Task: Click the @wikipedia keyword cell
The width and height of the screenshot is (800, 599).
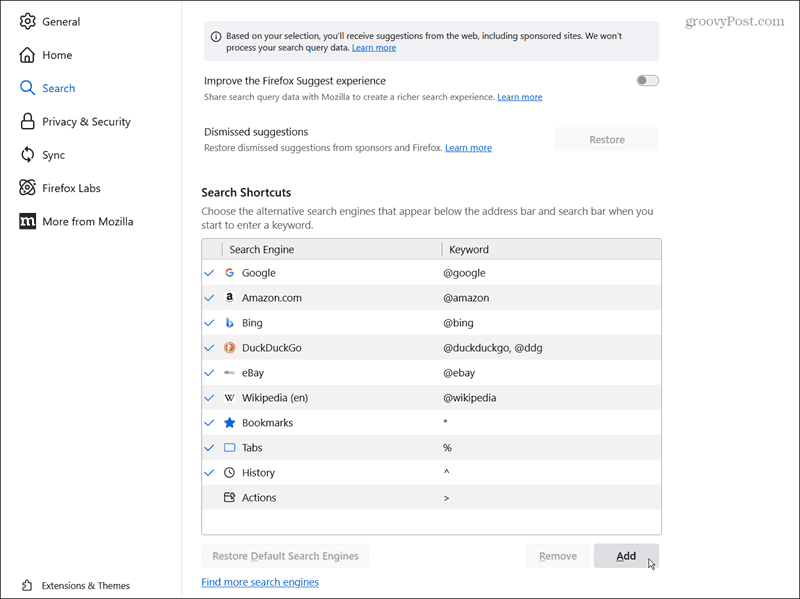Action: pyautogui.click(x=469, y=397)
